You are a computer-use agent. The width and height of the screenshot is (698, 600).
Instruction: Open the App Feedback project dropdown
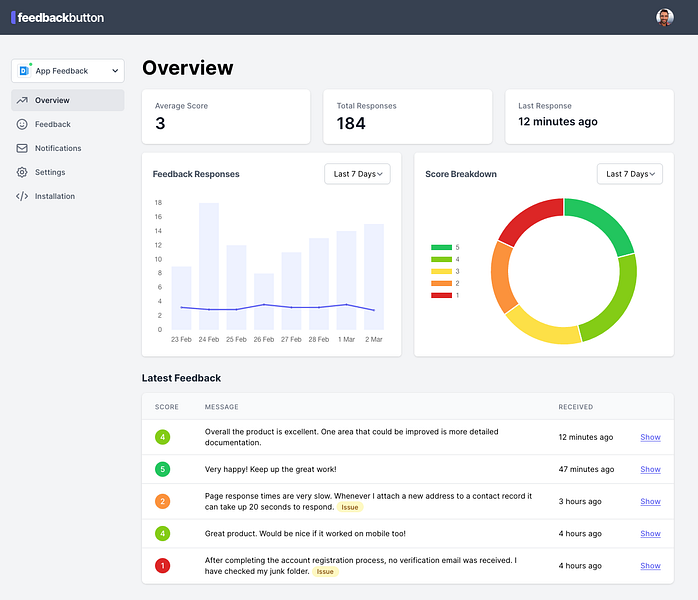coord(68,70)
